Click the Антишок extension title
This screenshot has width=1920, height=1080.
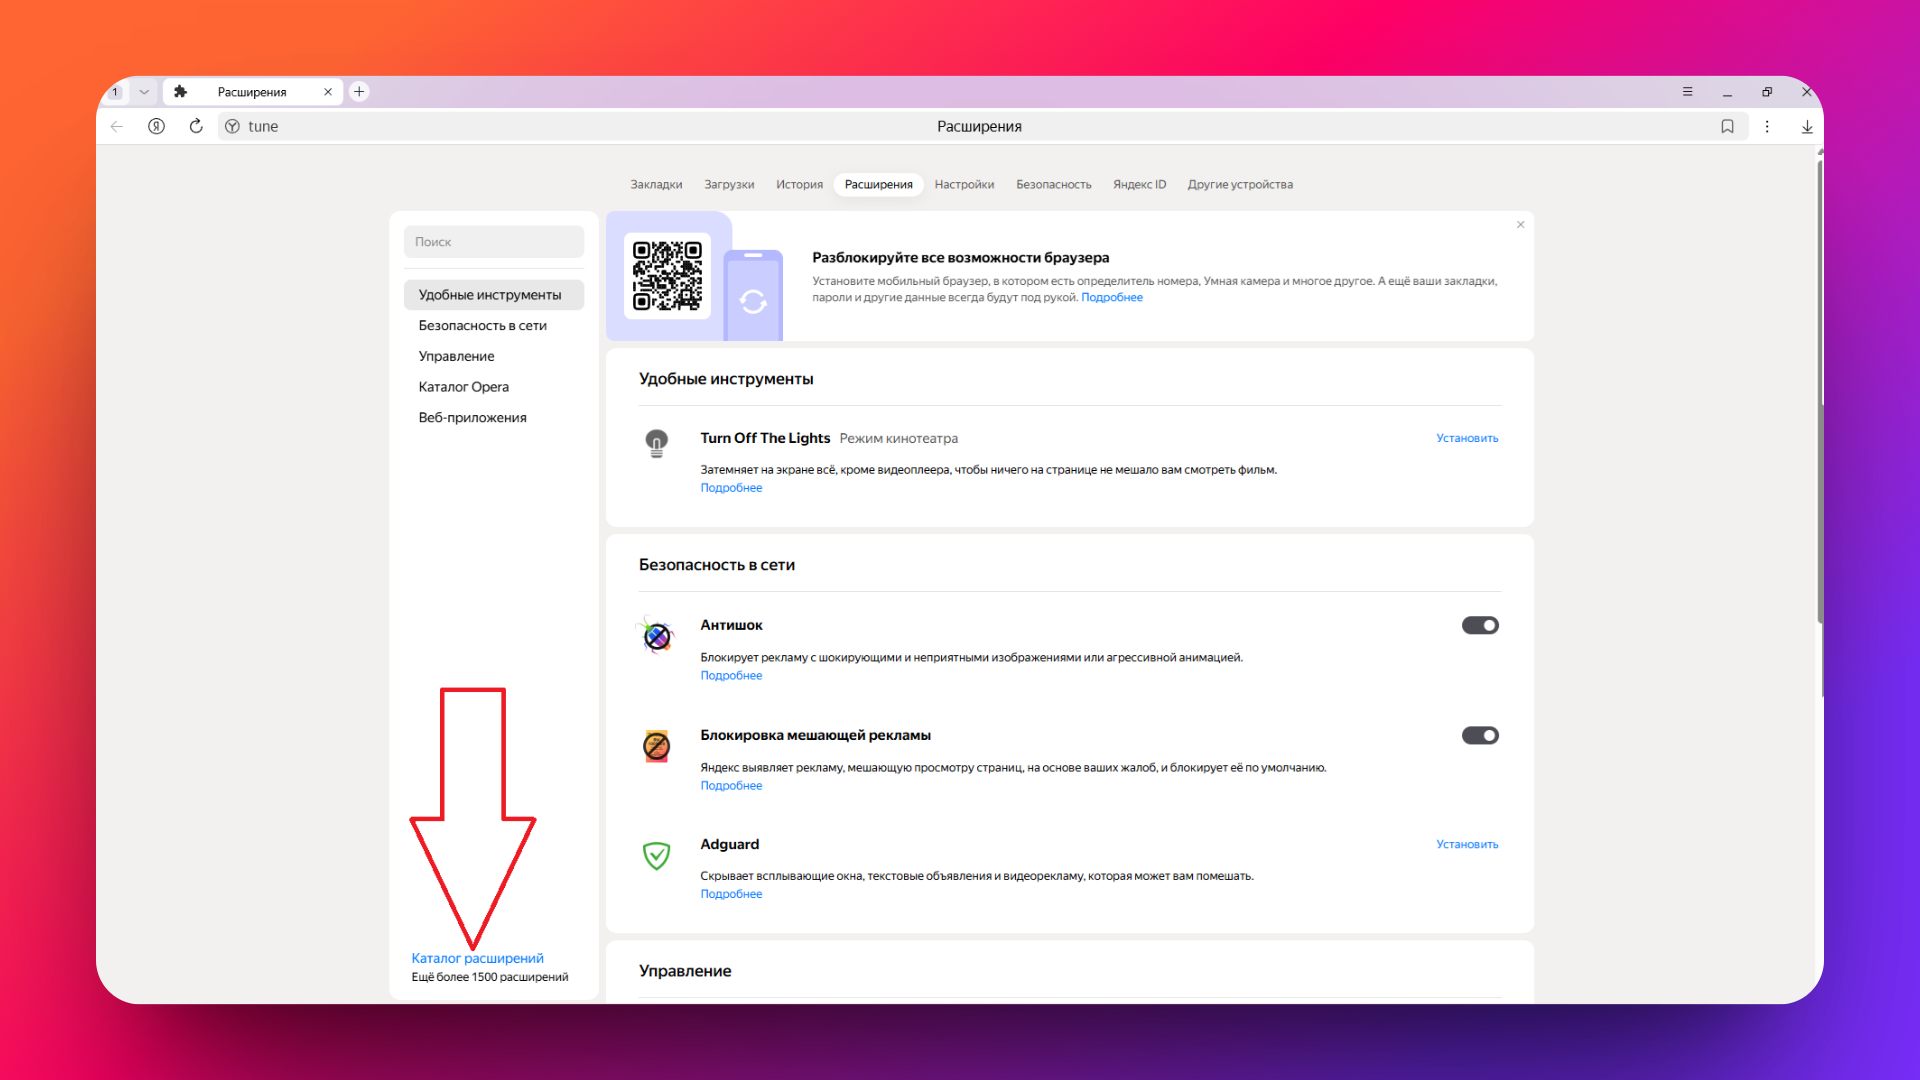731,625
